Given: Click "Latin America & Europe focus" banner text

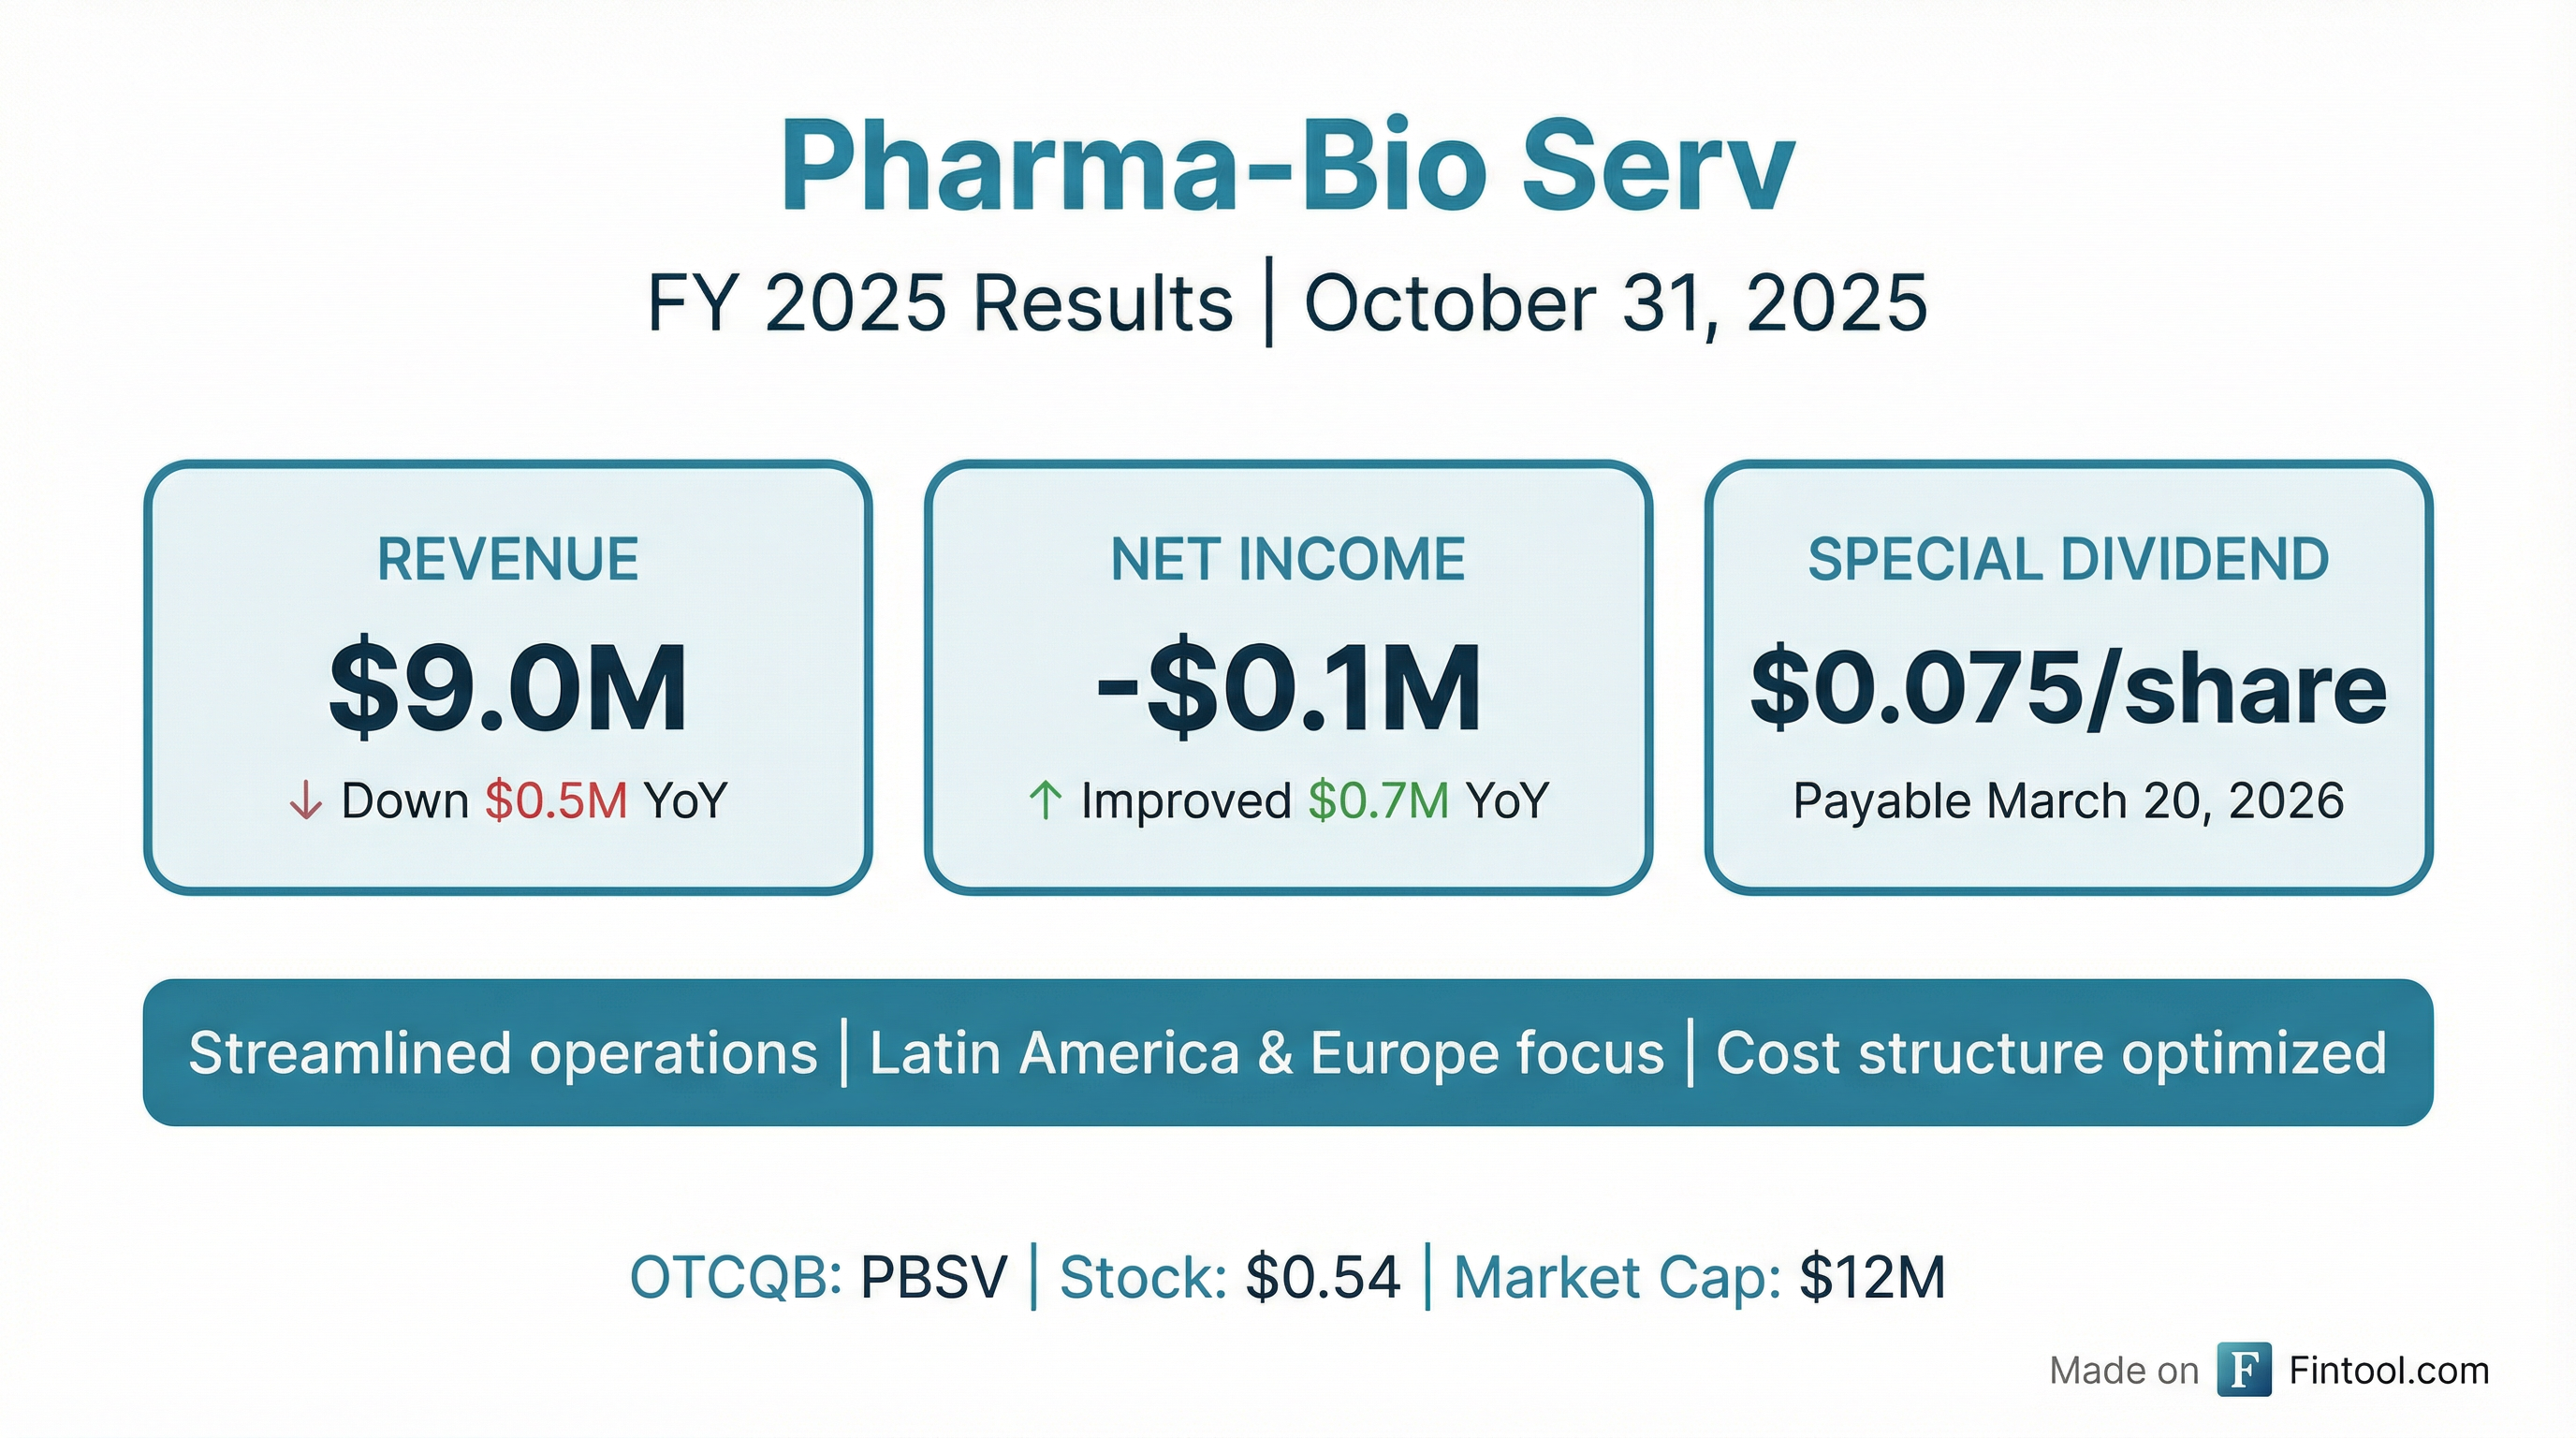Looking at the screenshot, I should point(1266,1053).
